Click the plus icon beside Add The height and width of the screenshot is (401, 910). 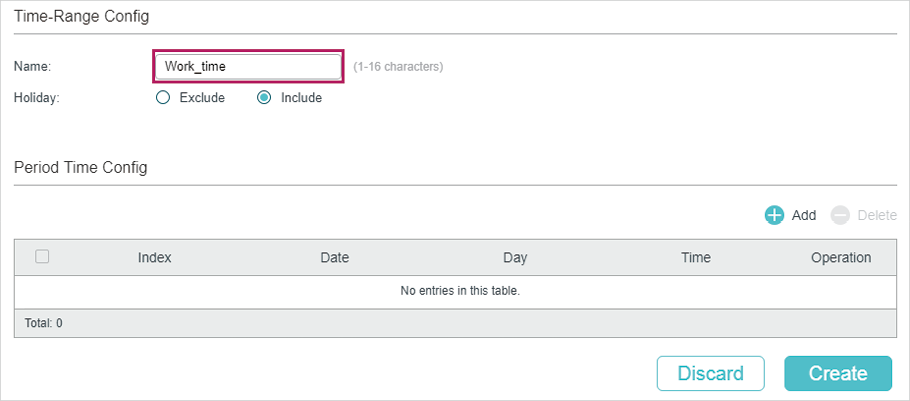(774, 215)
